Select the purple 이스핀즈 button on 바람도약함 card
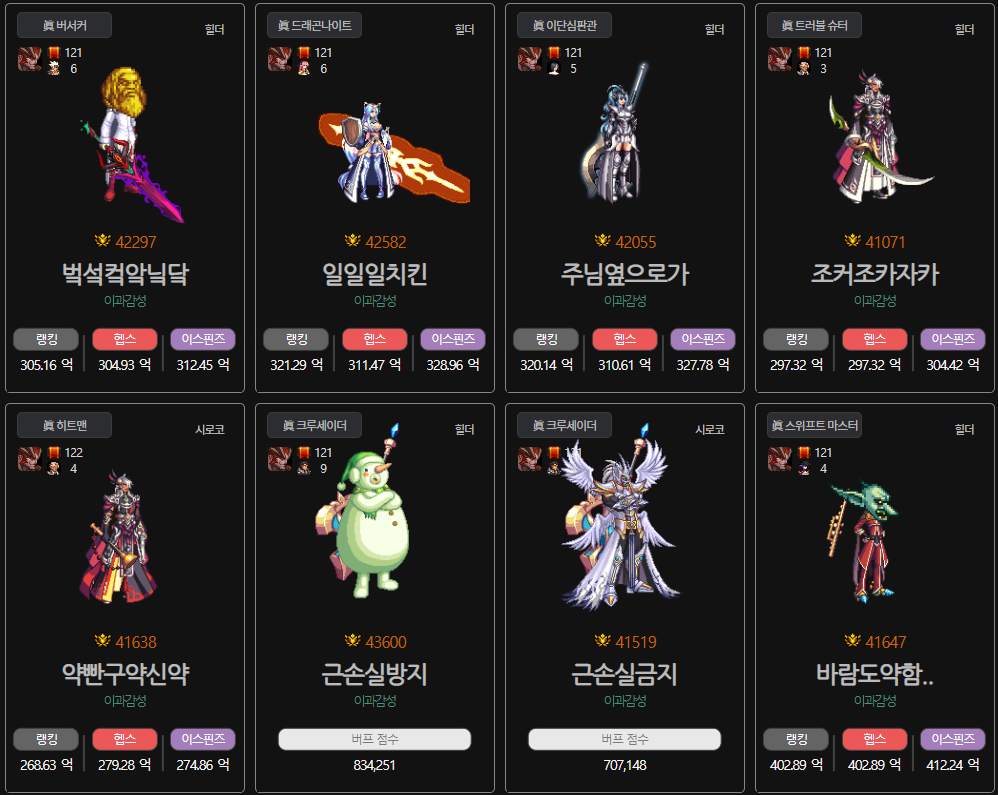Screen dimensions: 998x795 [953, 739]
